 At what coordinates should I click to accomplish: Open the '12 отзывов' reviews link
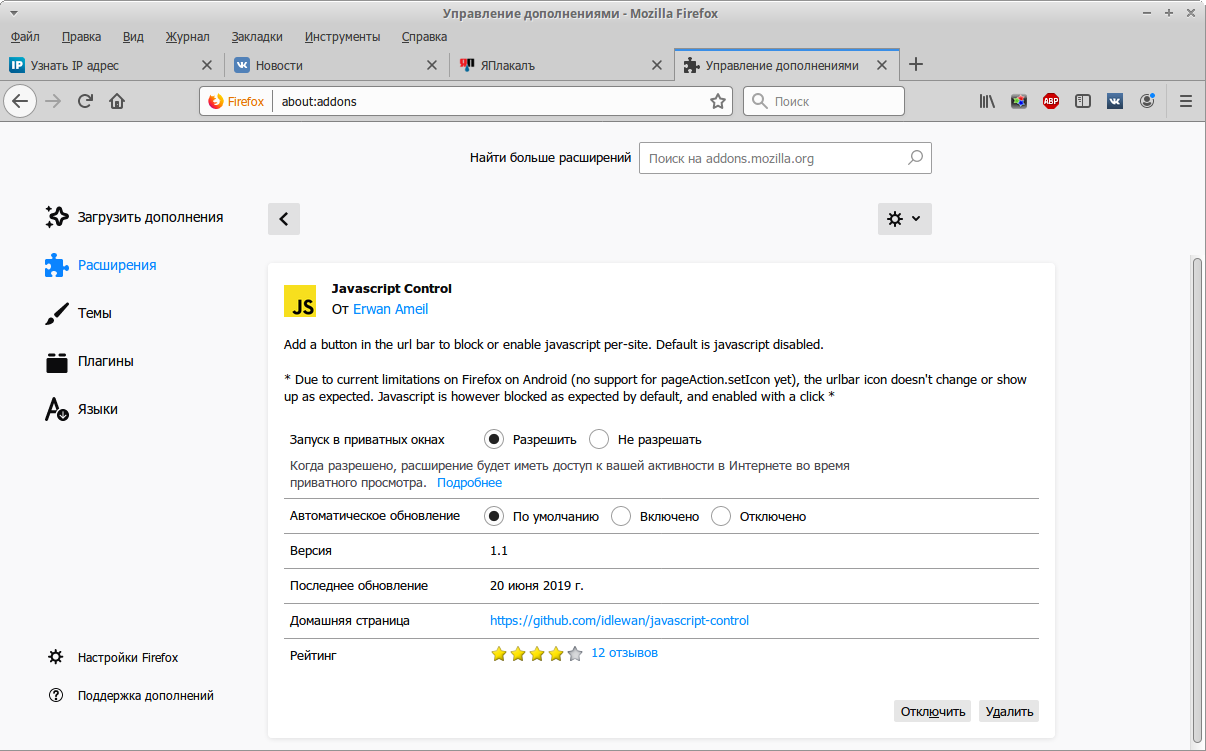625,653
